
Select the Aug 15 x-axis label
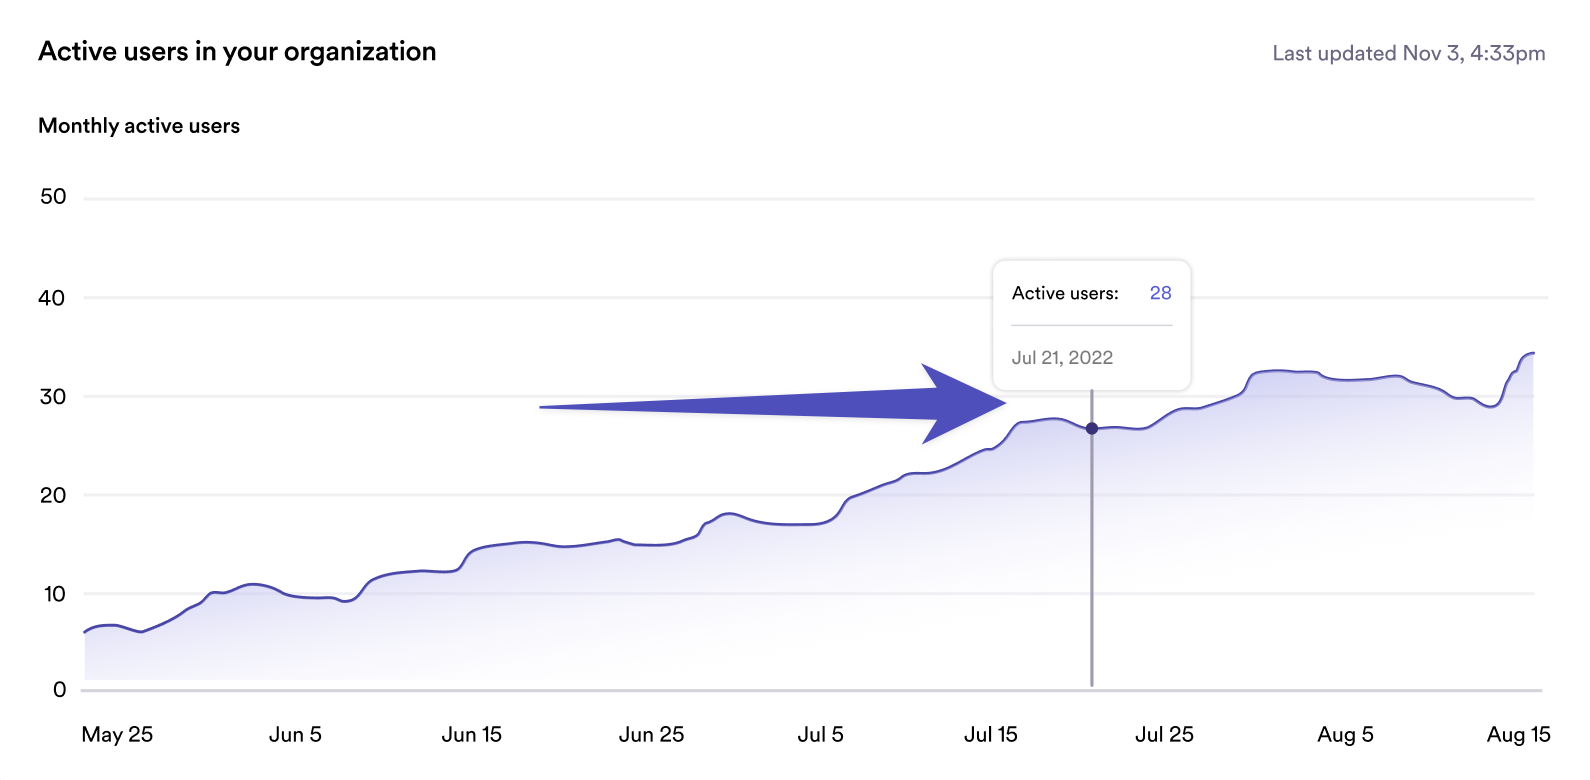(x=1518, y=735)
